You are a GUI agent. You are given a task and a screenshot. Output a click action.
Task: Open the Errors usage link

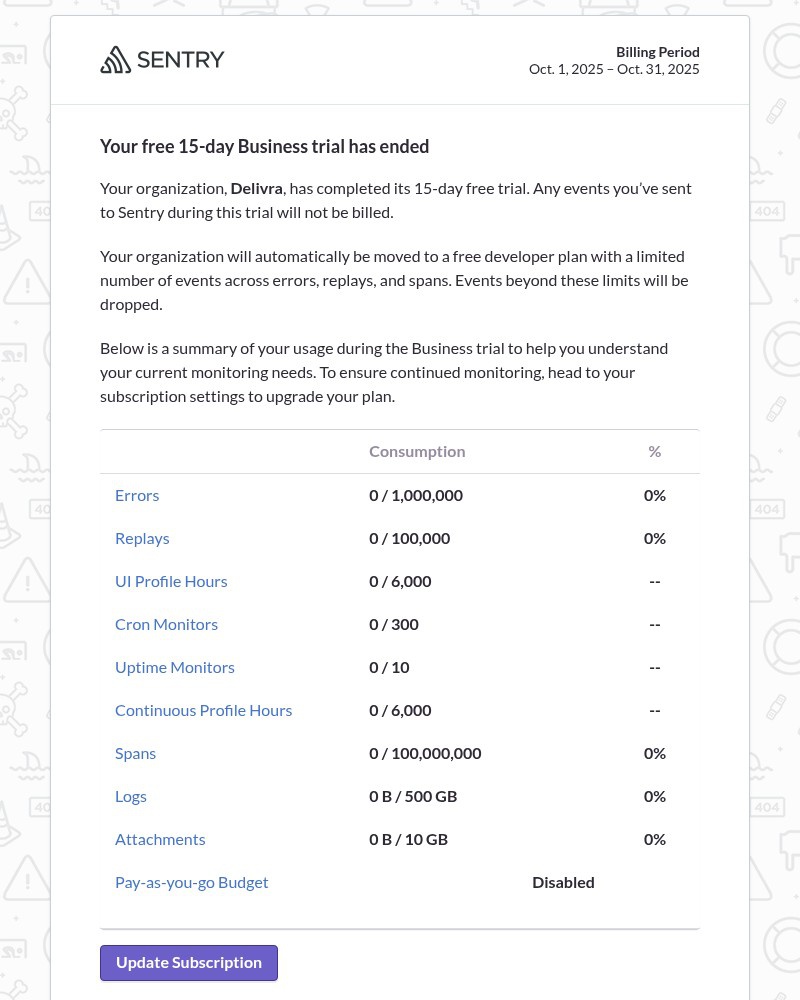pos(137,495)
